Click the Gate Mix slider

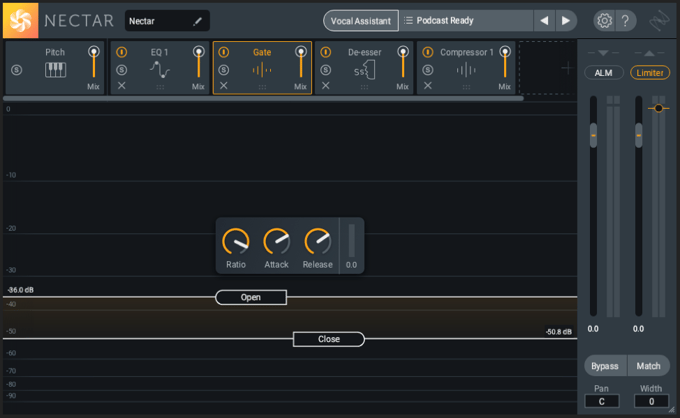pos(301,62)
